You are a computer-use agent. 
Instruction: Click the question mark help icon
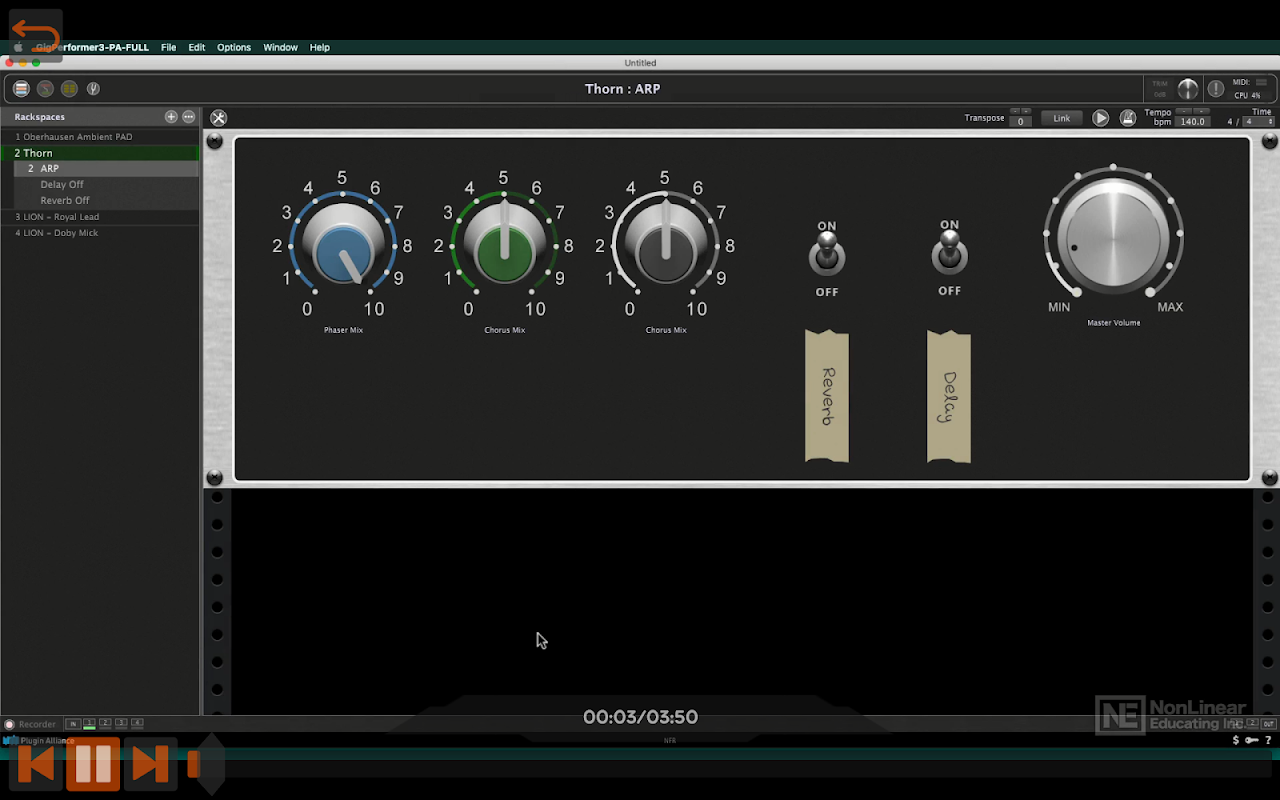click(x=1269, y=741)
